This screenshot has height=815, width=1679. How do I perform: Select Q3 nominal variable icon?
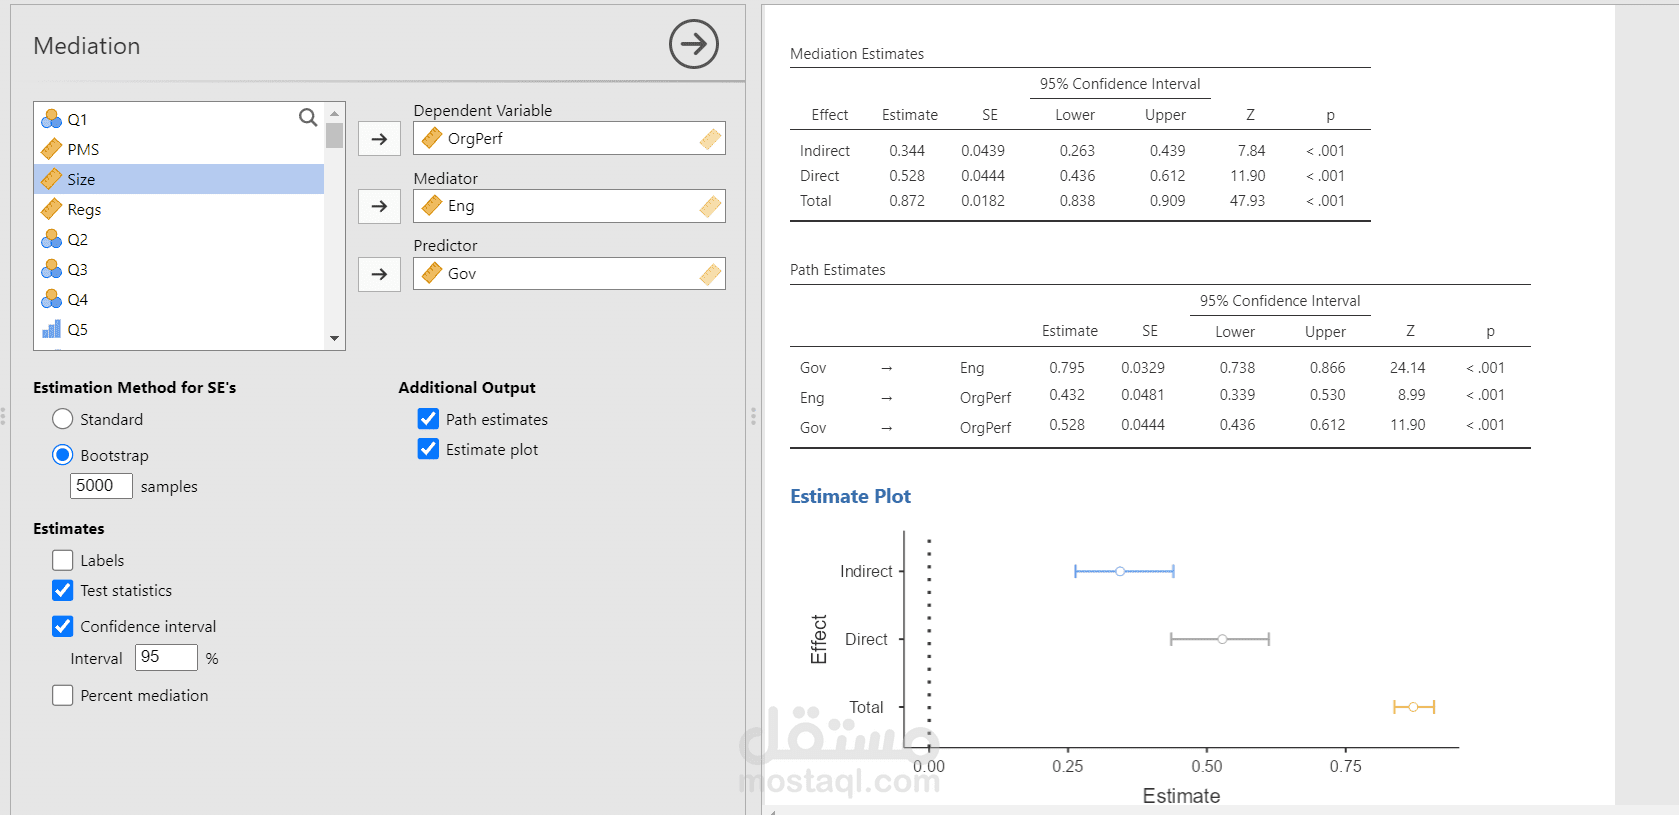click(51, 269)
